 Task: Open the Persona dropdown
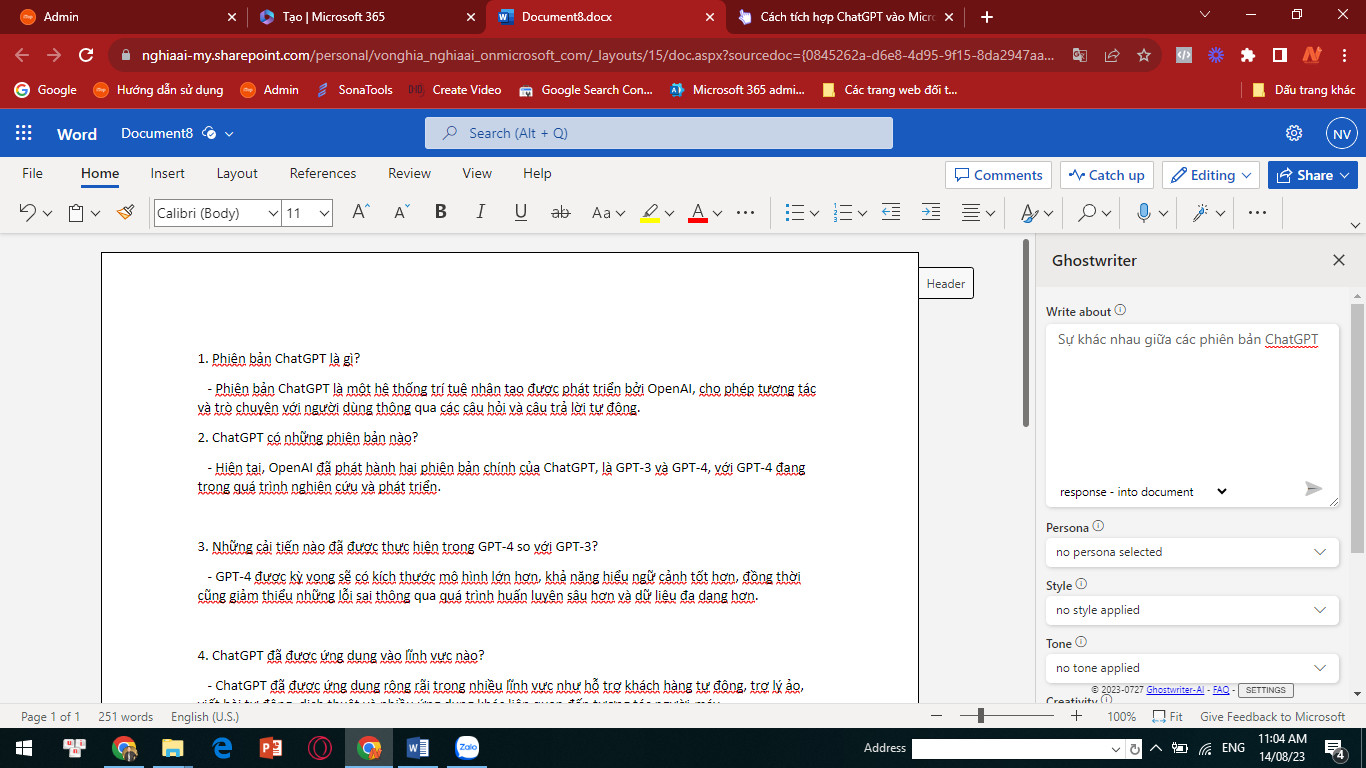coord(1191,552)
